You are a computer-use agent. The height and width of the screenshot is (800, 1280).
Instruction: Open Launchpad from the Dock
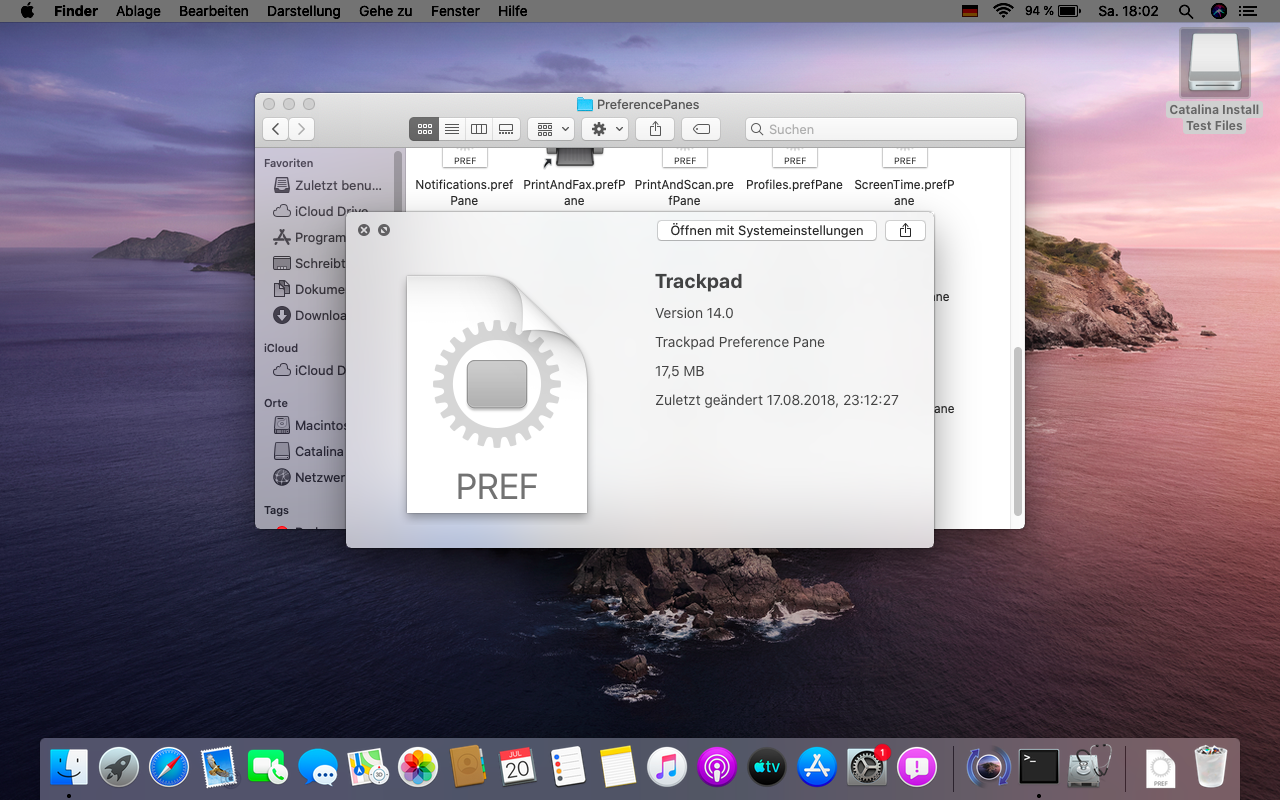(x=119, y=767)
